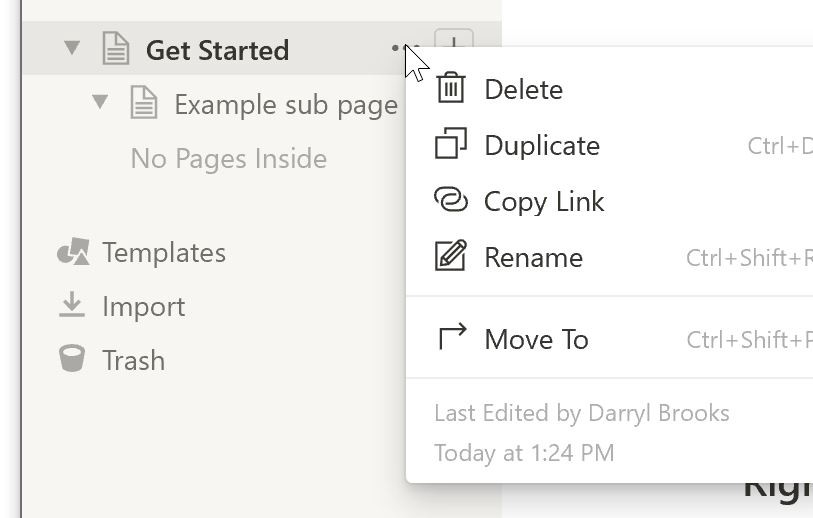Click the Trash bucket icon in sidebar

[x=72, y=358]
